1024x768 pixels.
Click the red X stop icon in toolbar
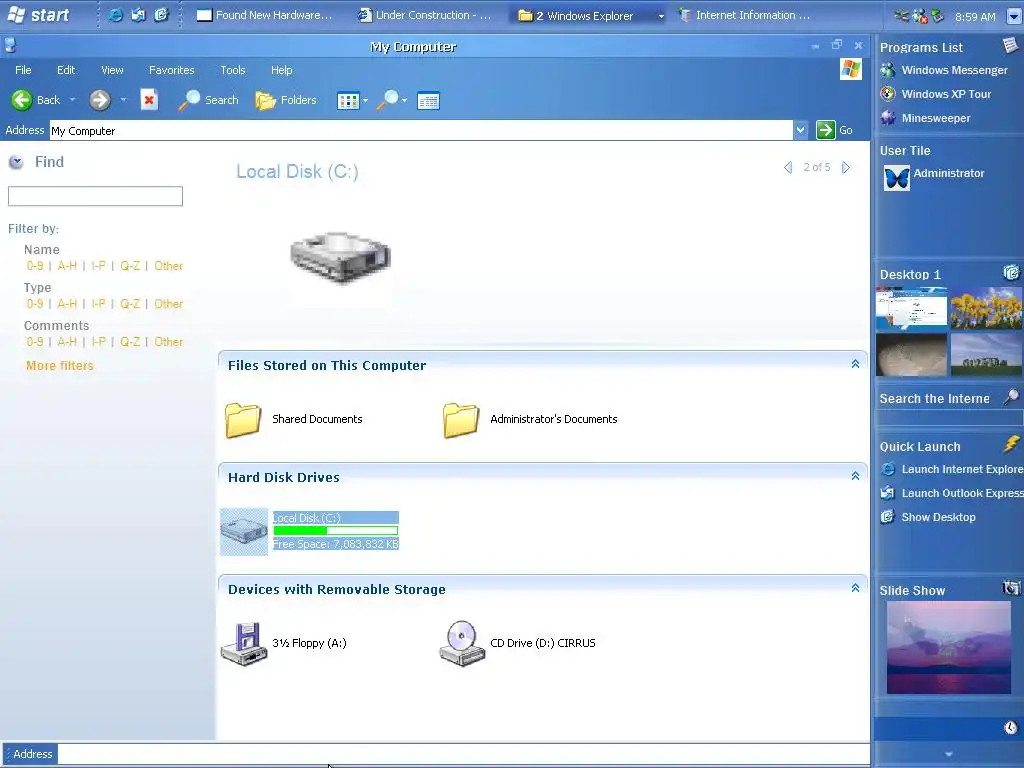tap(149, 100)
